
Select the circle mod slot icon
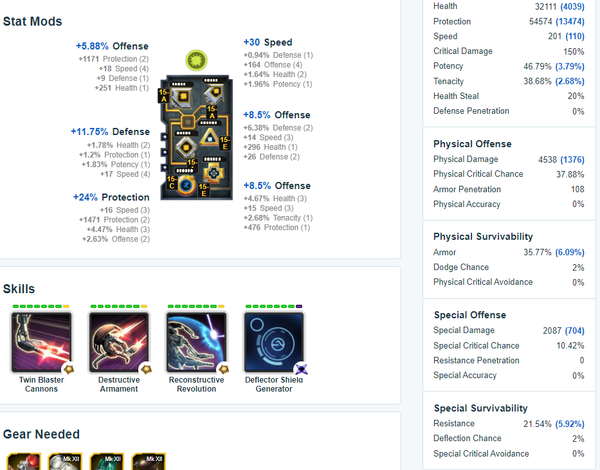pyautogui.click(x=186, y=186)
